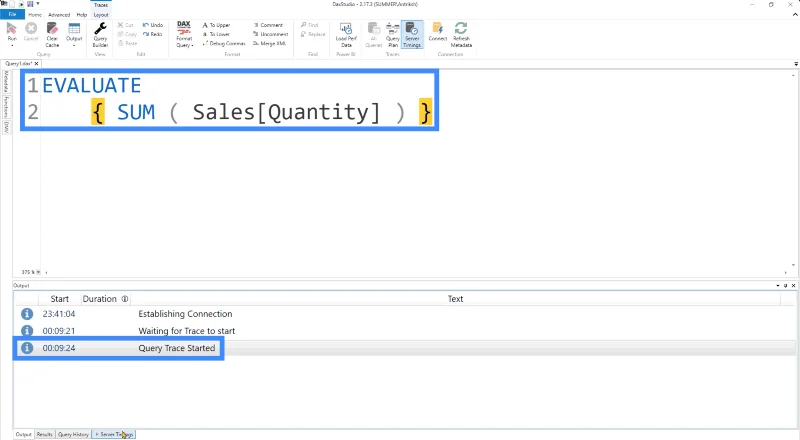
Task: Click Load Perf Data
Action: (346, 34)
